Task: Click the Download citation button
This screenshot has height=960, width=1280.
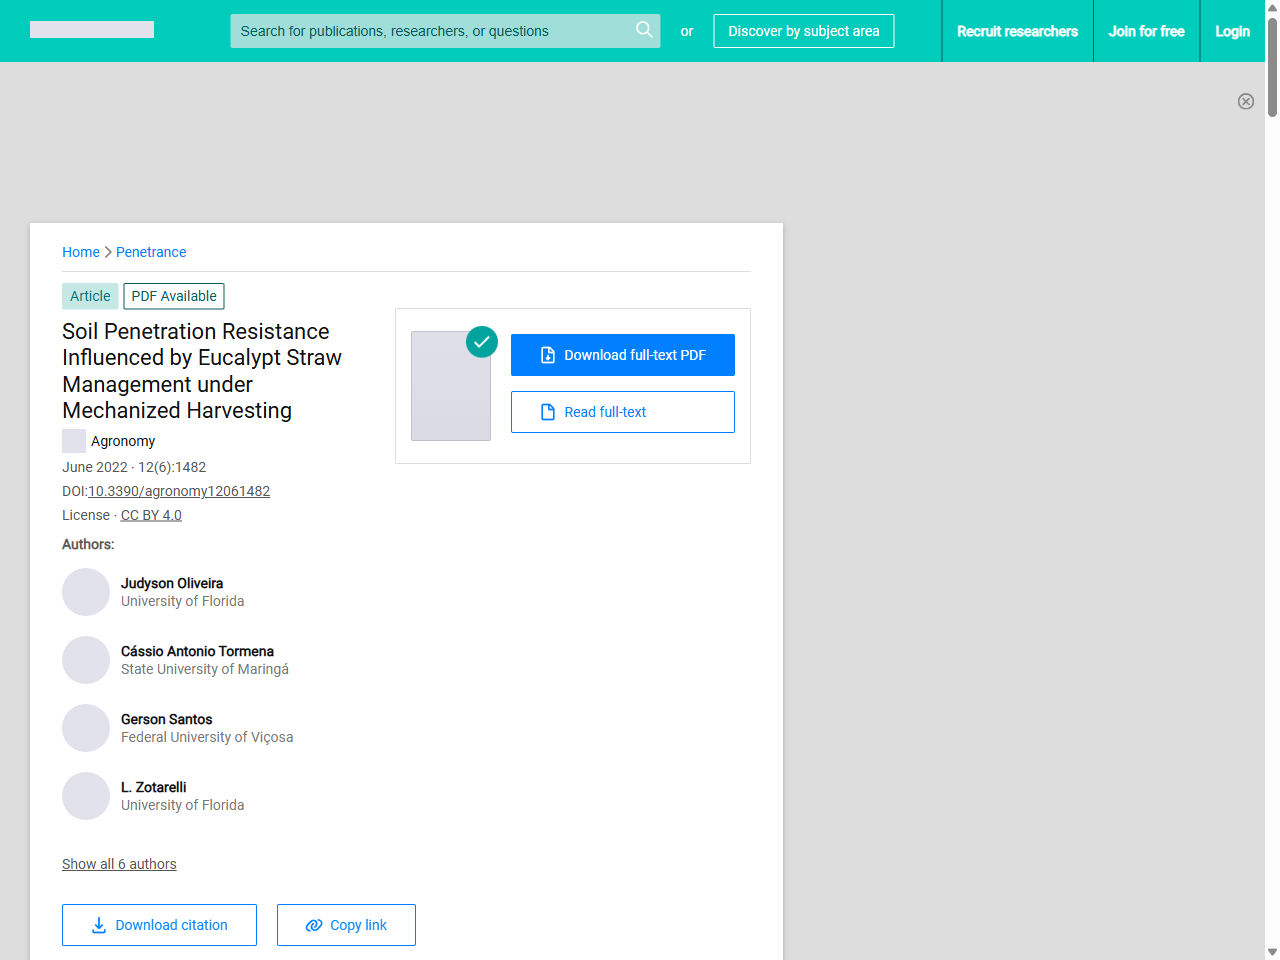Action: [159, 925]
